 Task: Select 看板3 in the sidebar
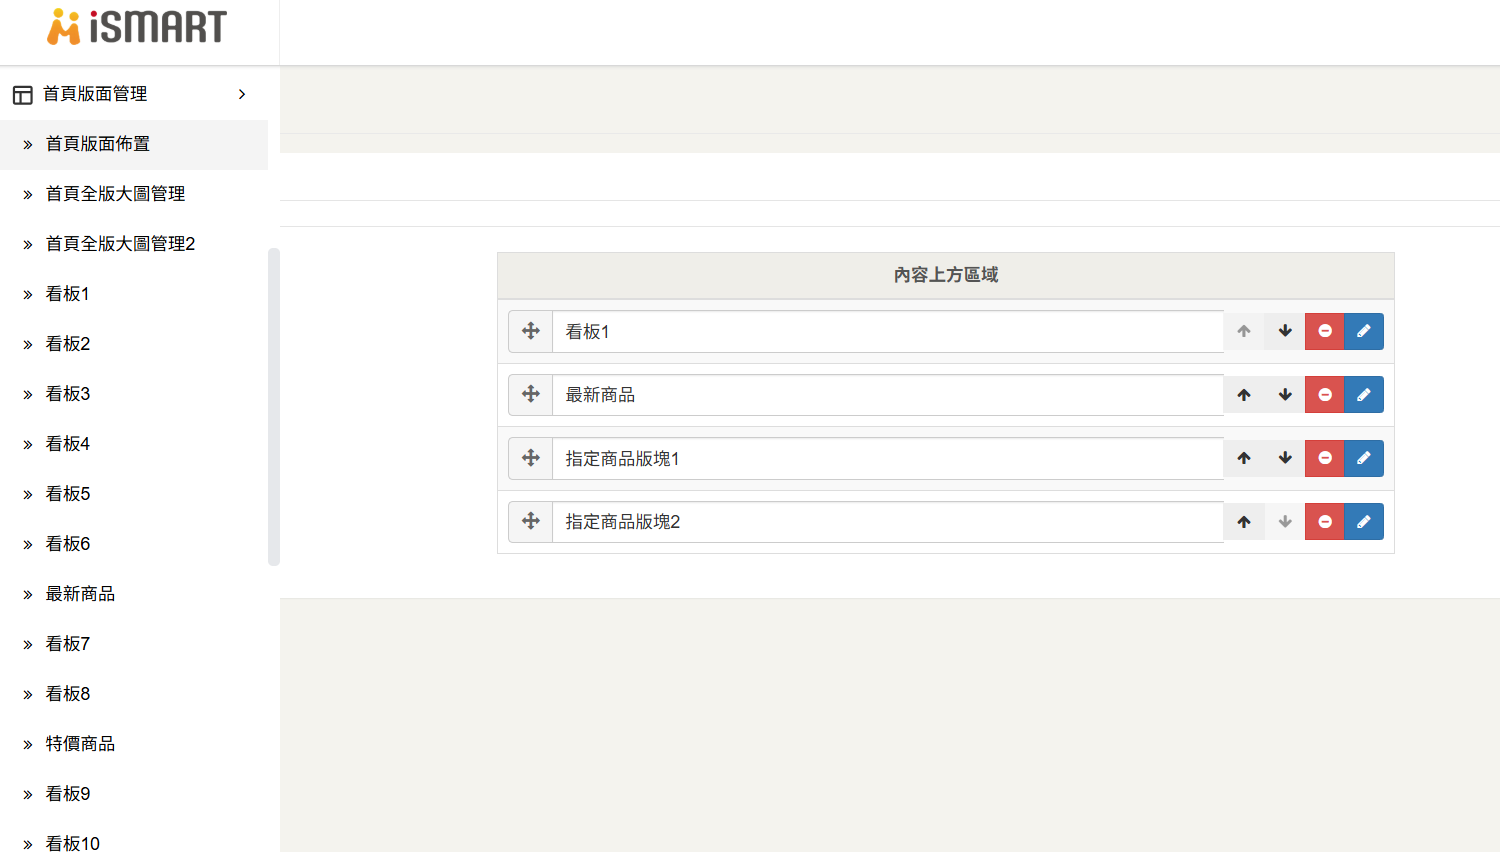coord(134,394)
